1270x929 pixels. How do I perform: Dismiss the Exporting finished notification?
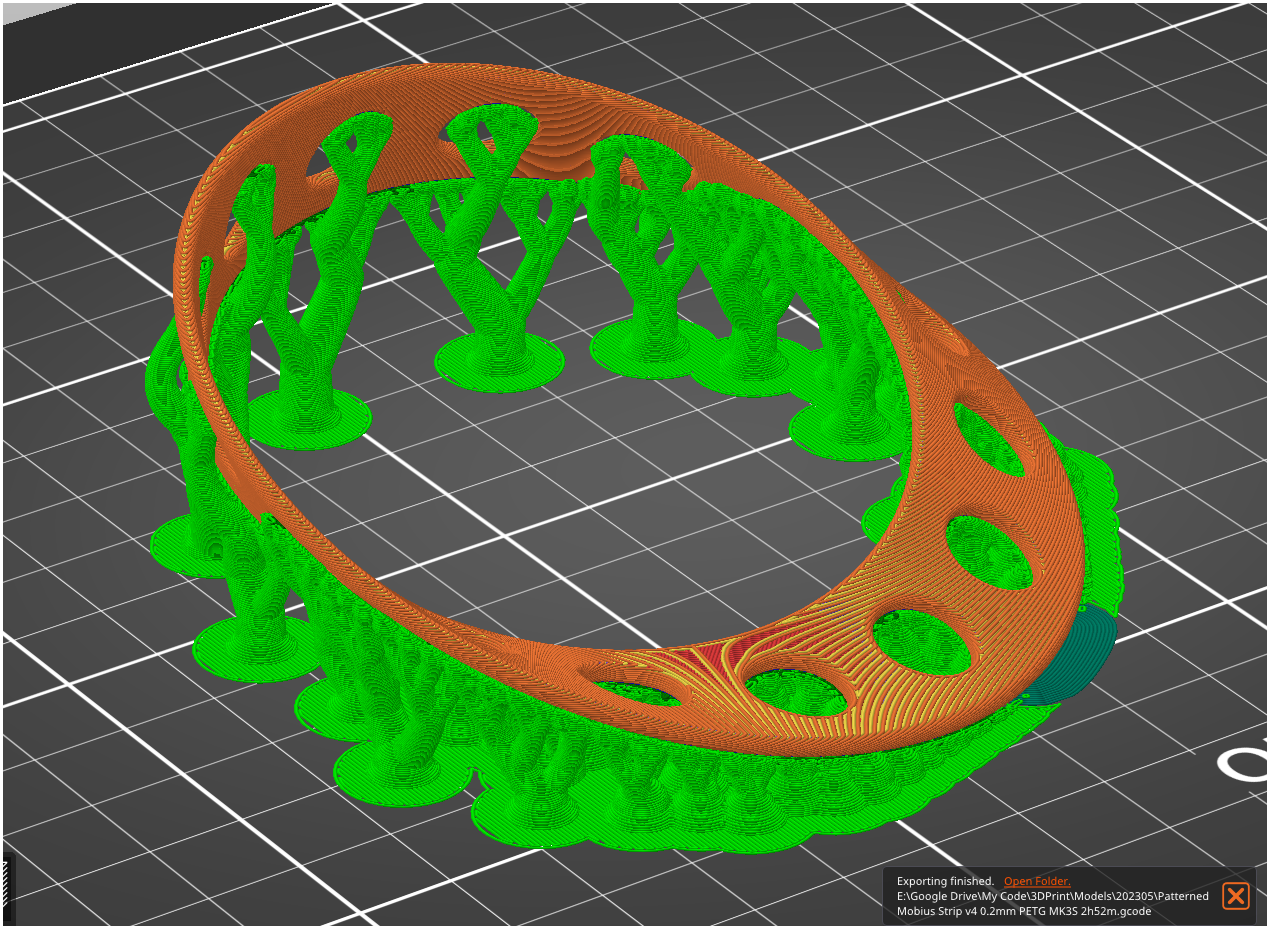[x=1238, y=897]
